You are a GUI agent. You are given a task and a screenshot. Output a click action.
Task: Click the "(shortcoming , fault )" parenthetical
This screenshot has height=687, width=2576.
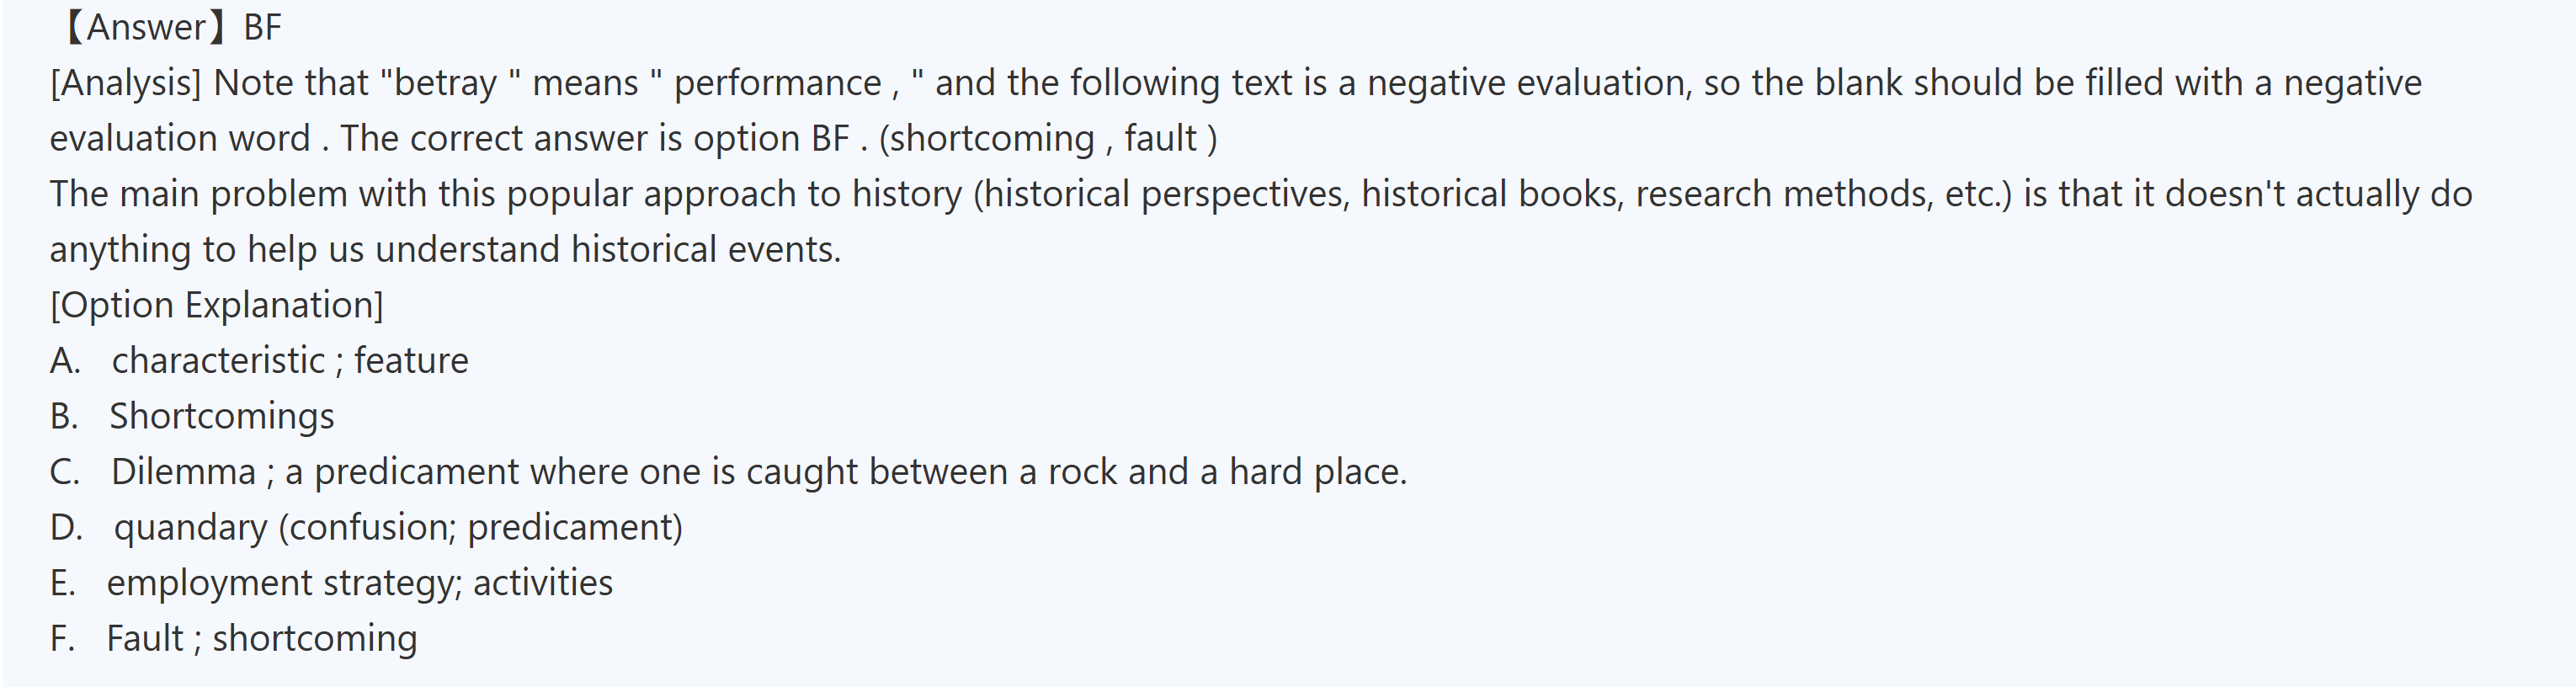click(1048, 138)
